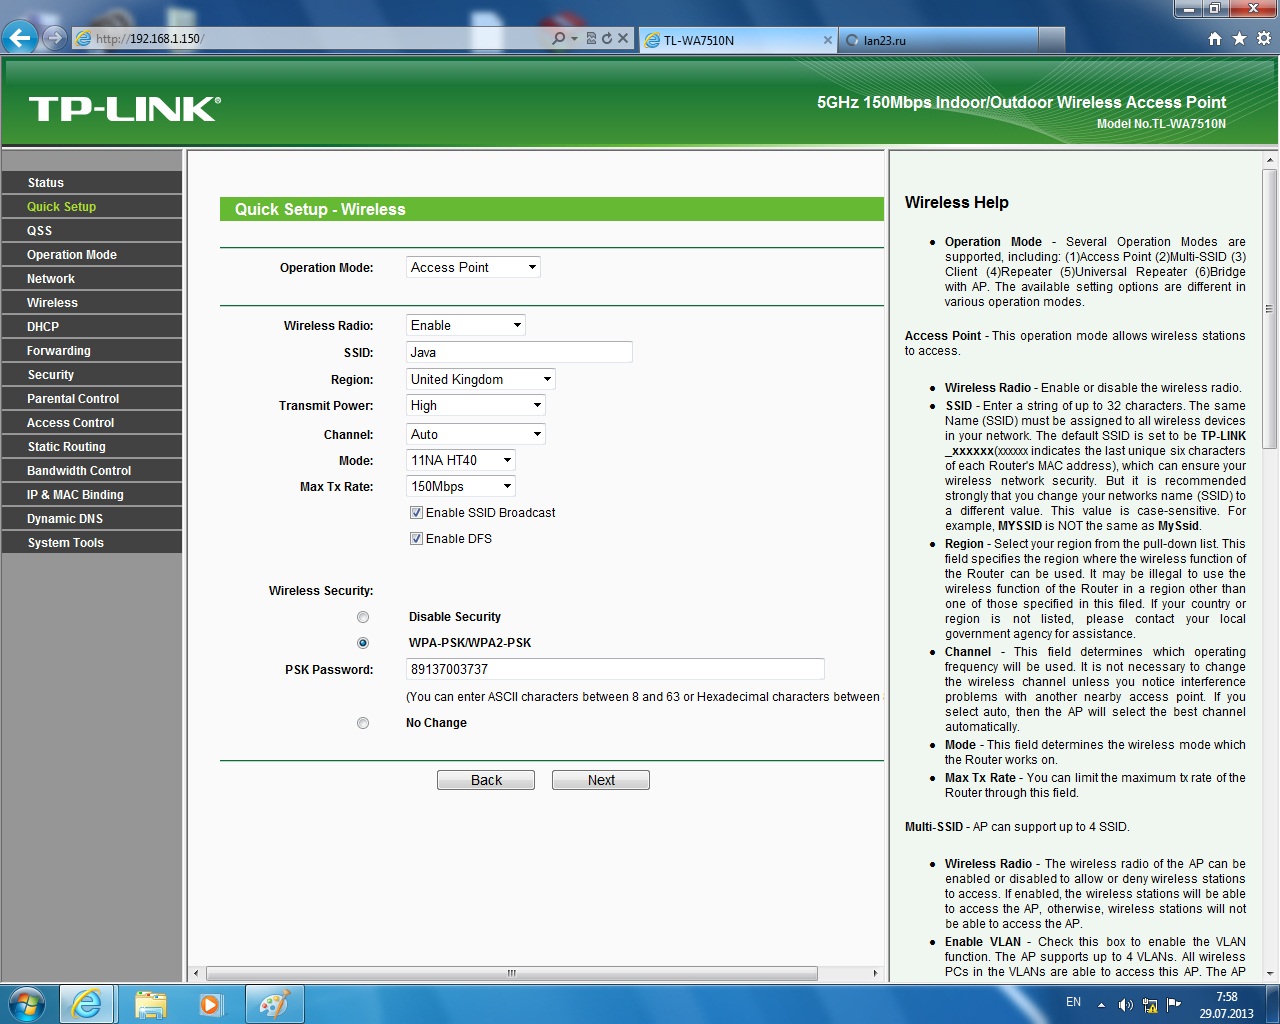Enable SSID Broadcast checkbox
Viewport: 1280px width, 1024px height.
coord(416,513)
